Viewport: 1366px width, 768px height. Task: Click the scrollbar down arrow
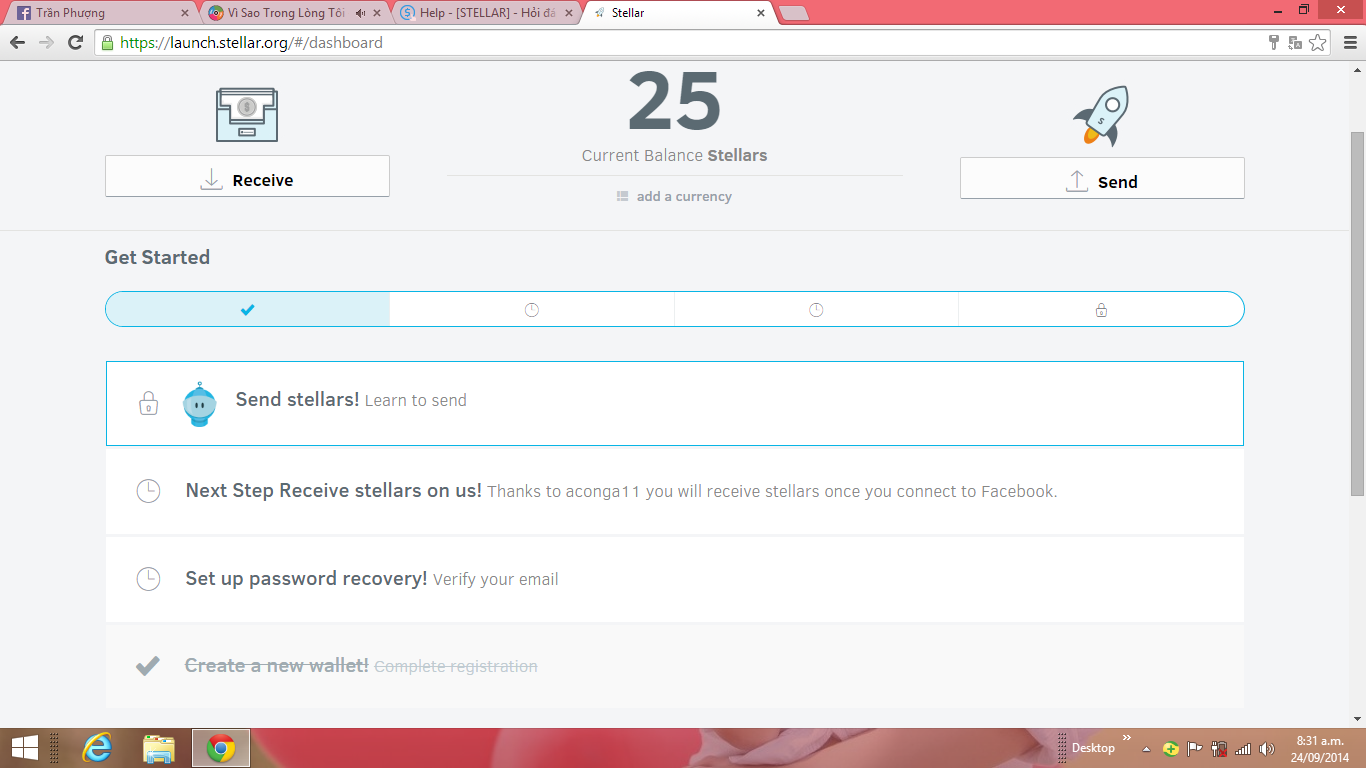pos(1357,719)
